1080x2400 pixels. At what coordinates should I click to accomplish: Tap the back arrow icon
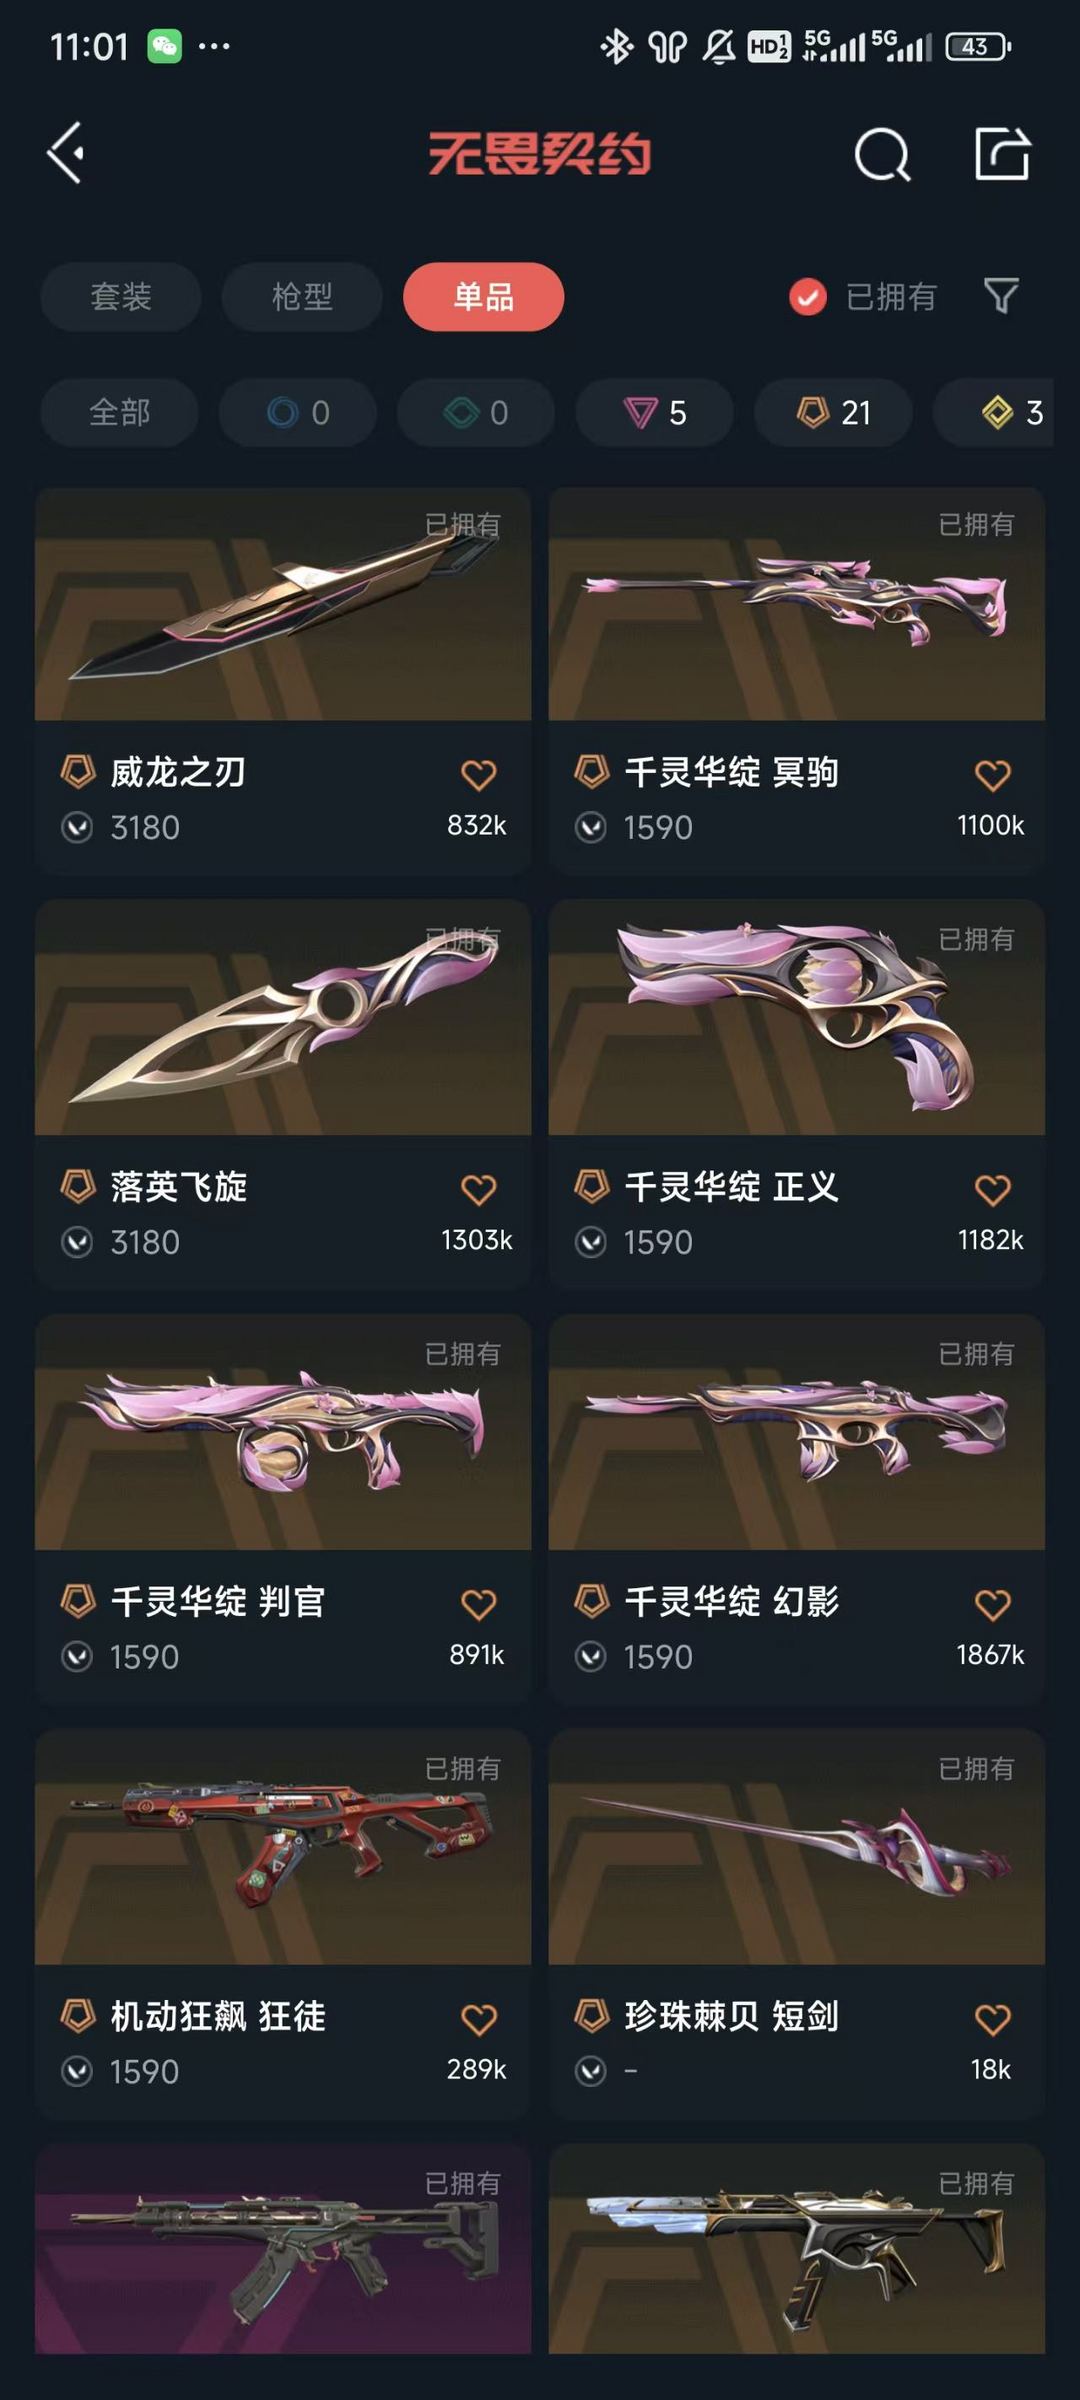pyautogui.click(x=66, y=154)
